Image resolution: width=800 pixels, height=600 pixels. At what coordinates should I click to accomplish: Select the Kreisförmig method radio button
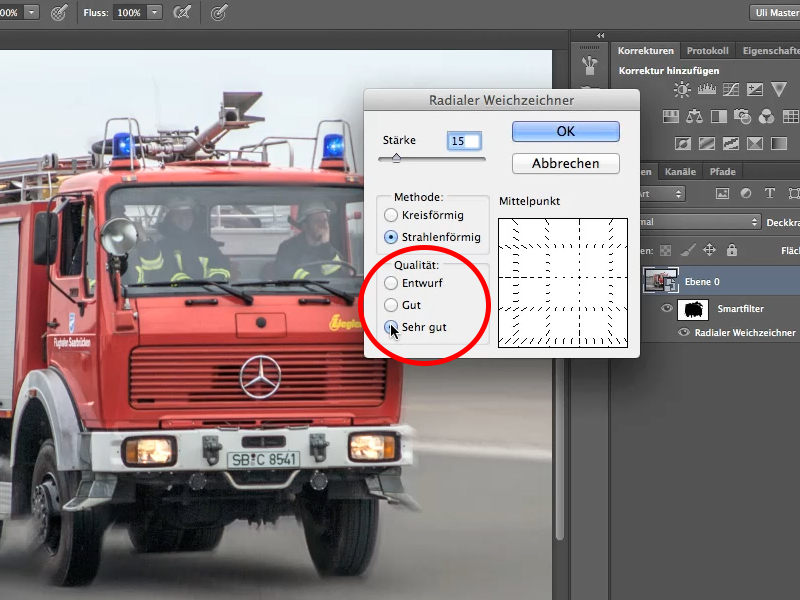(x=391, y=215)
